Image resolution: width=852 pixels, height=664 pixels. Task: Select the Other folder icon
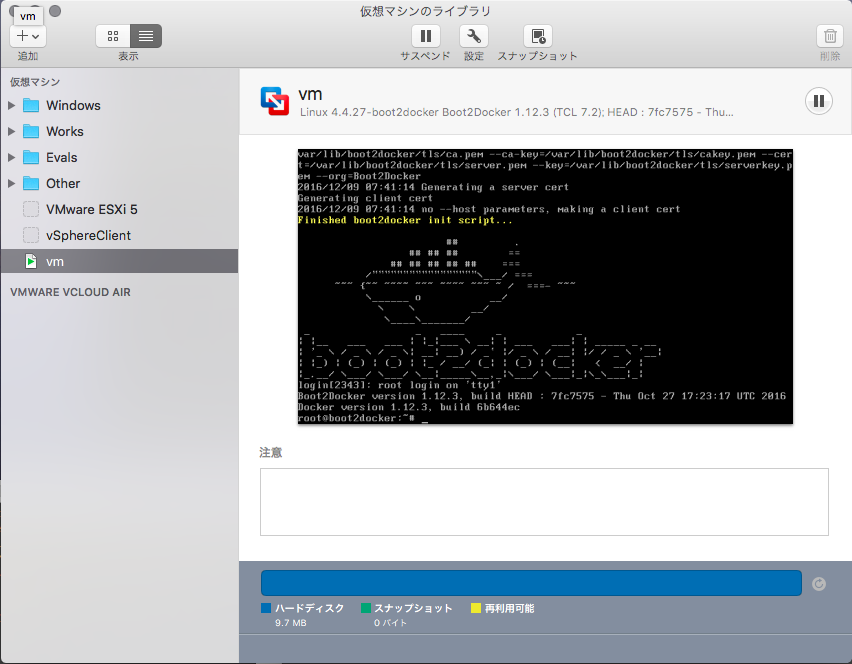31,184
